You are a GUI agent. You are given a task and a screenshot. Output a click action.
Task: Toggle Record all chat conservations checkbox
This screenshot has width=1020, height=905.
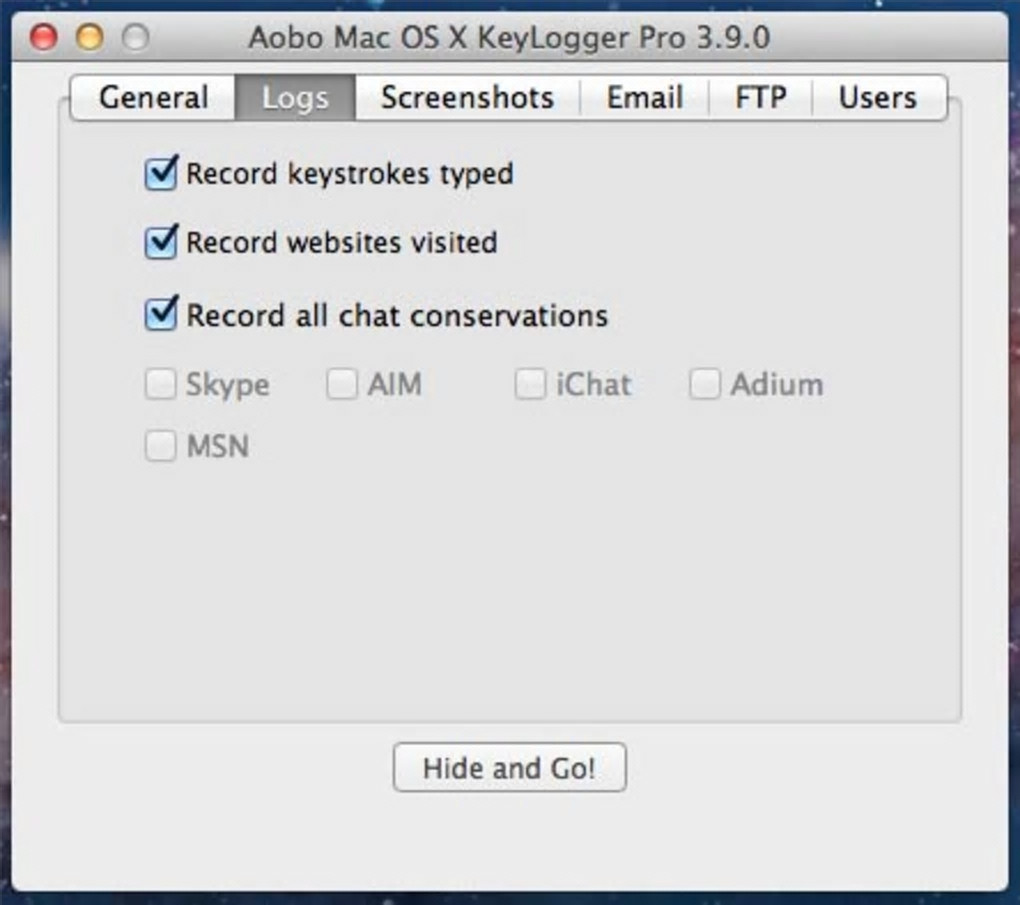click(x=161, y=315)
